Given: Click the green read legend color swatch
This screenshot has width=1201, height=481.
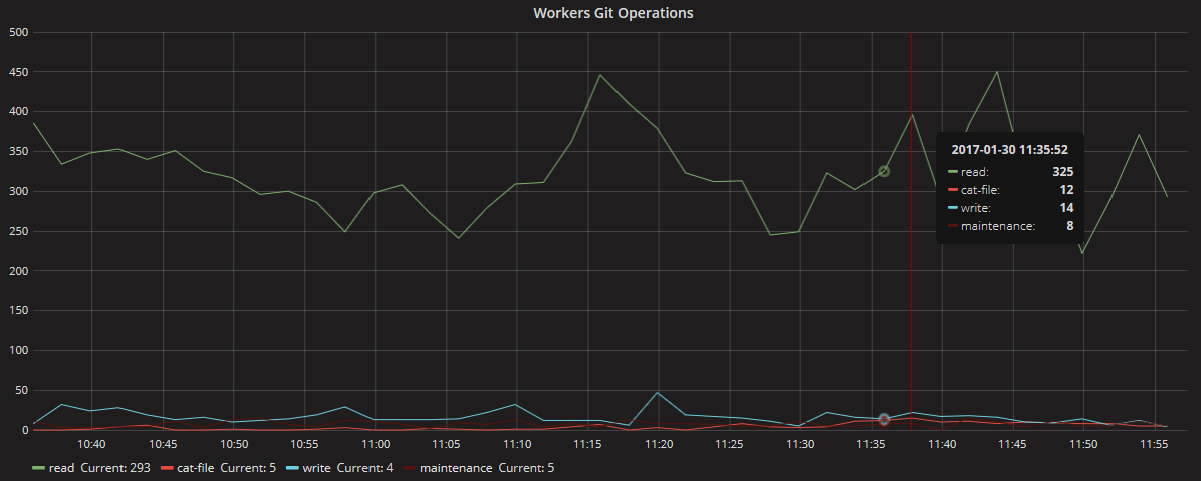Looking at the screenshot, I should pos(39,467).
